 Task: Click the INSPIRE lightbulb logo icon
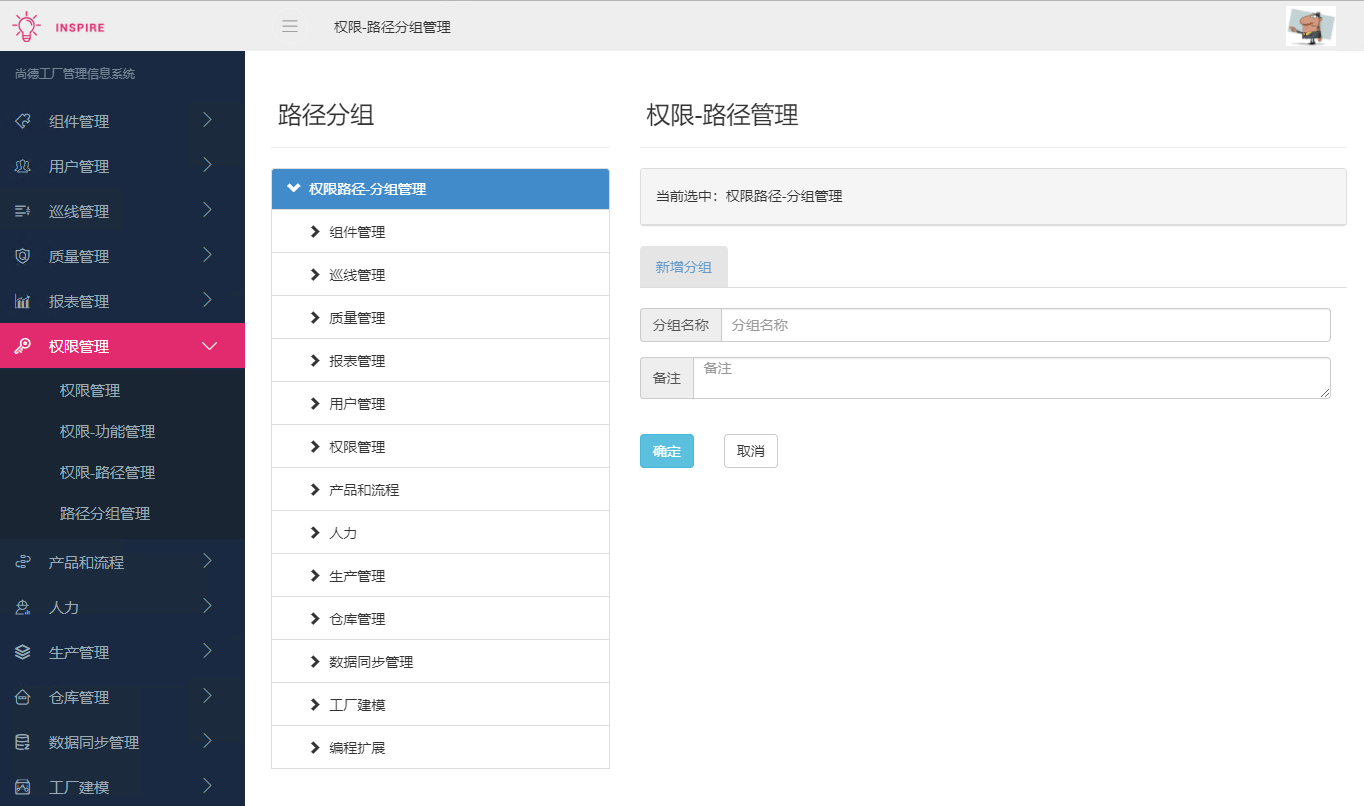[x=27, y=26]
